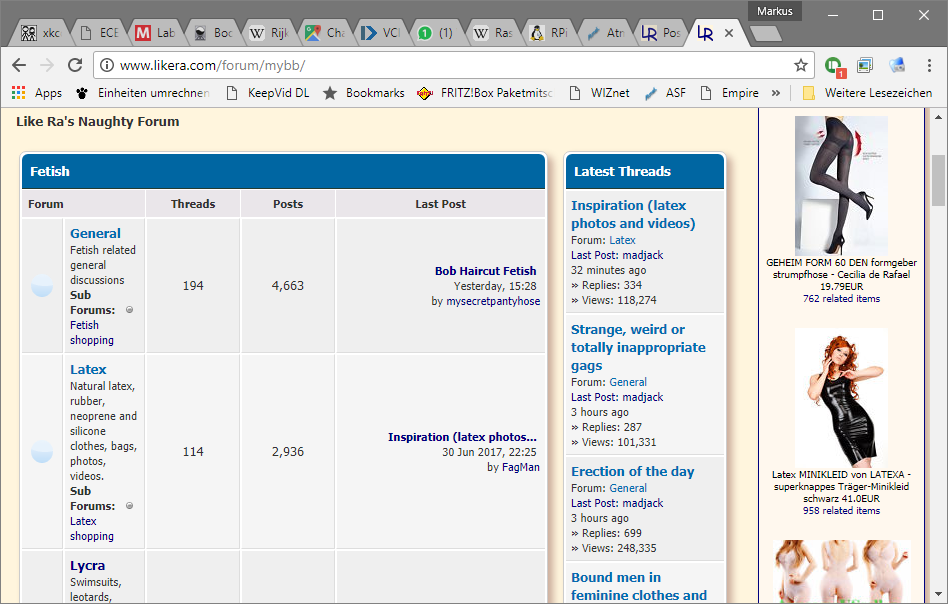View site information icon in address bar
Viewport: 948px width, 604px height.
(108, 65)
